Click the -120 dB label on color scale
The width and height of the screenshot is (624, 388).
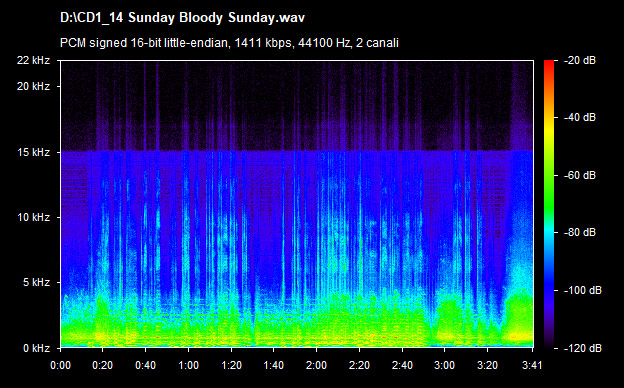pyautogui.click(x=583, y=348)
